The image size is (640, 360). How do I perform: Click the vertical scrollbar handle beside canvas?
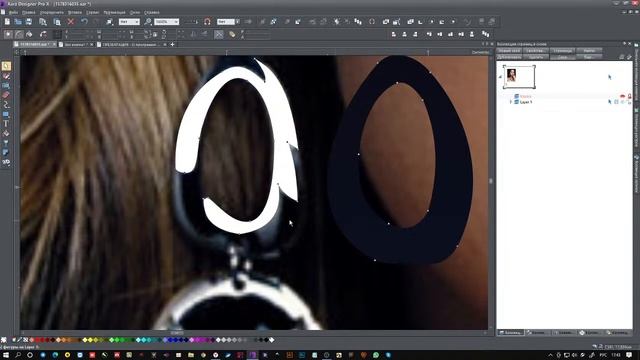(x=491, y=181)
